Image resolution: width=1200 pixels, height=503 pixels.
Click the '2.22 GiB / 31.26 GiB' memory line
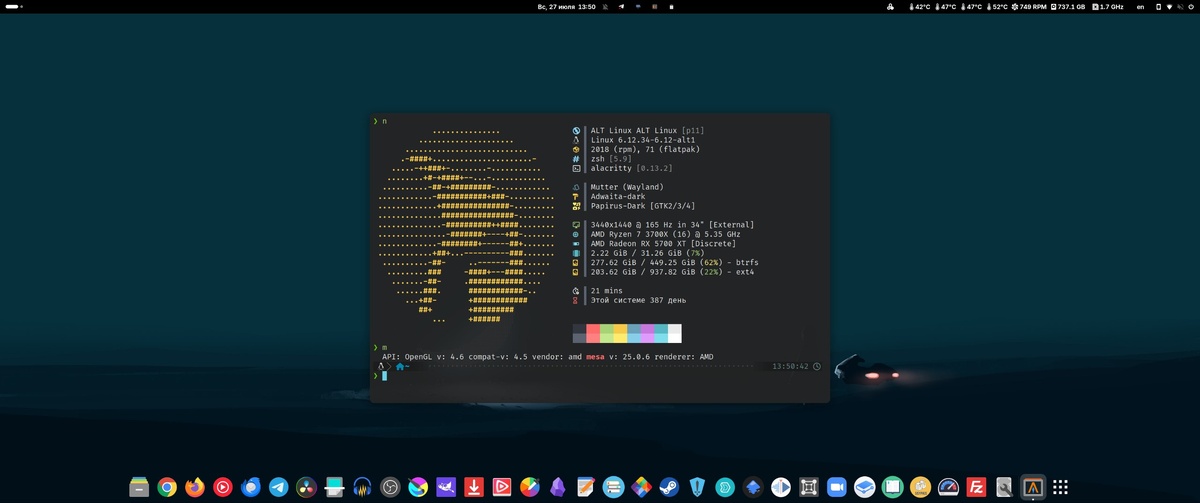[648, 253]
